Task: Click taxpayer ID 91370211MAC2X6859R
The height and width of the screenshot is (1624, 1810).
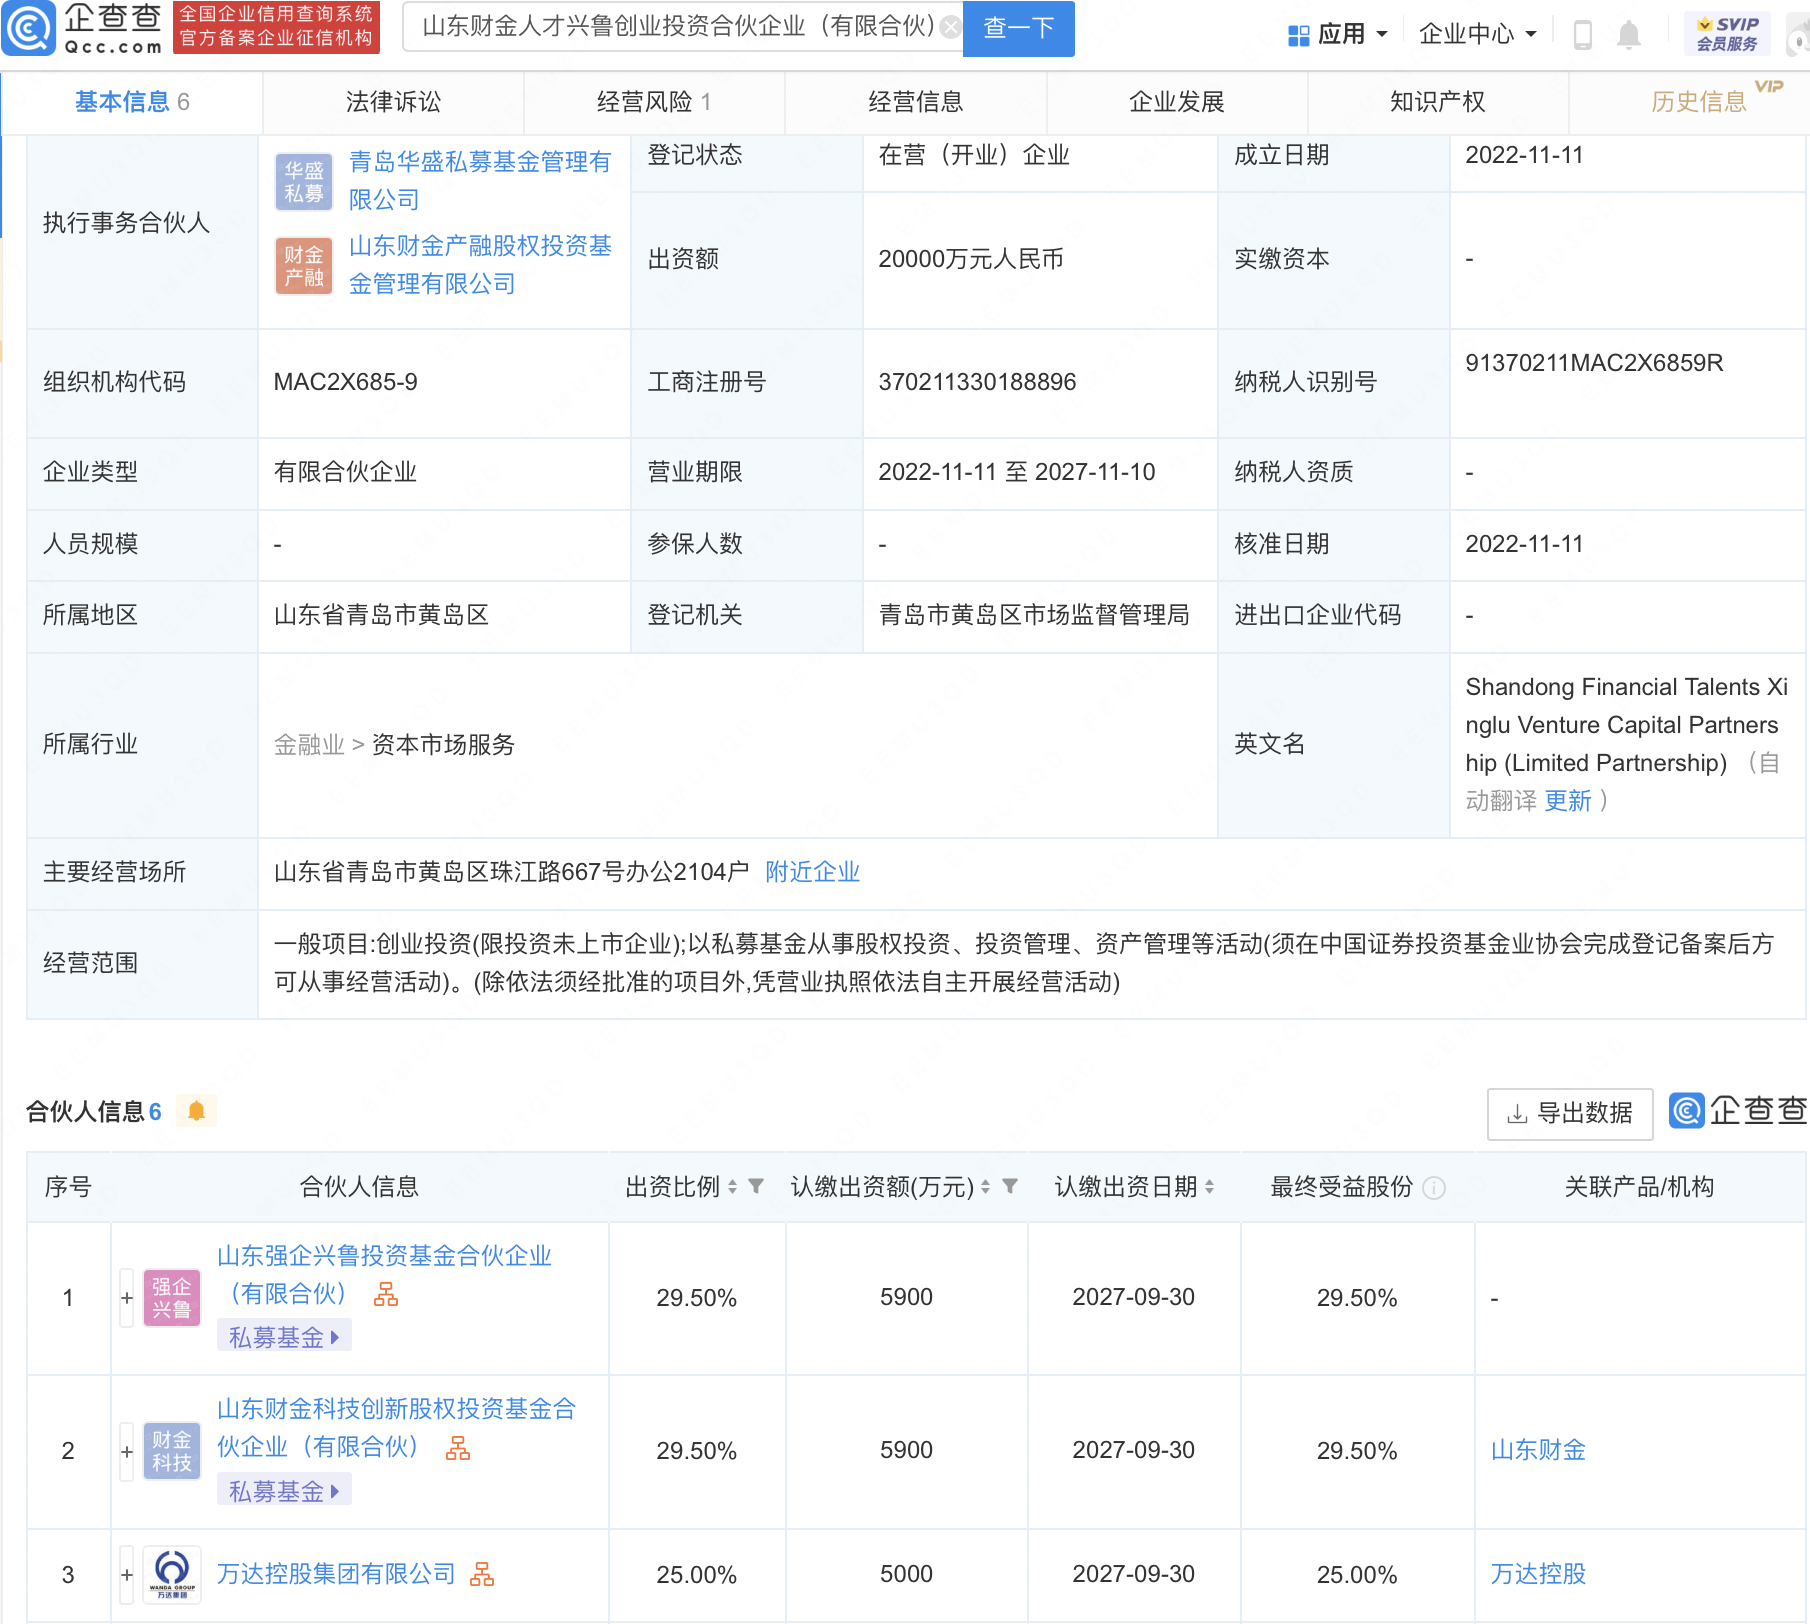Action: [x=1594, y=363]
